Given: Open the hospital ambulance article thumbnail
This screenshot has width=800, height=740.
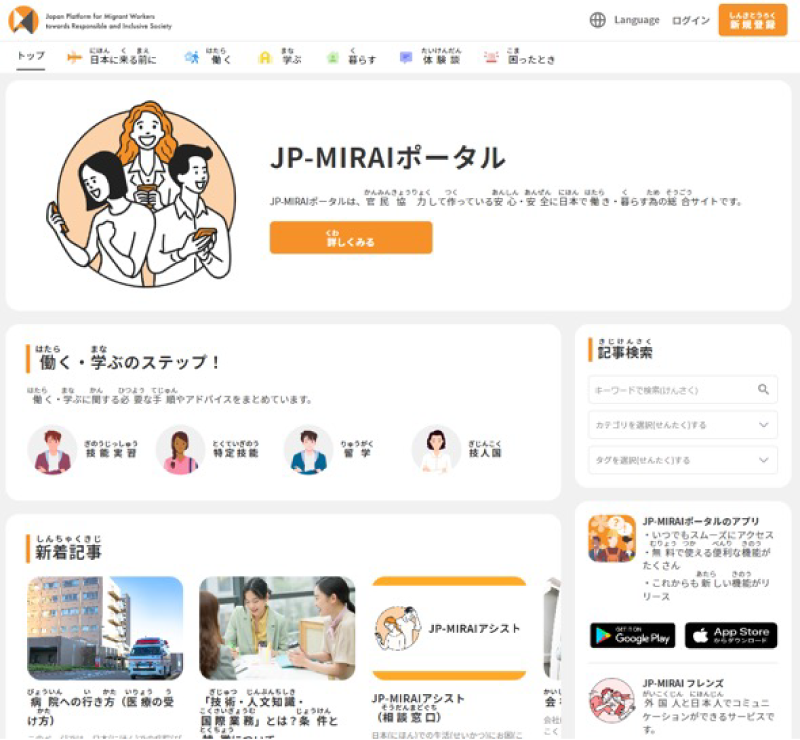Looking at the screenshot, I should [x=105, y=628].
